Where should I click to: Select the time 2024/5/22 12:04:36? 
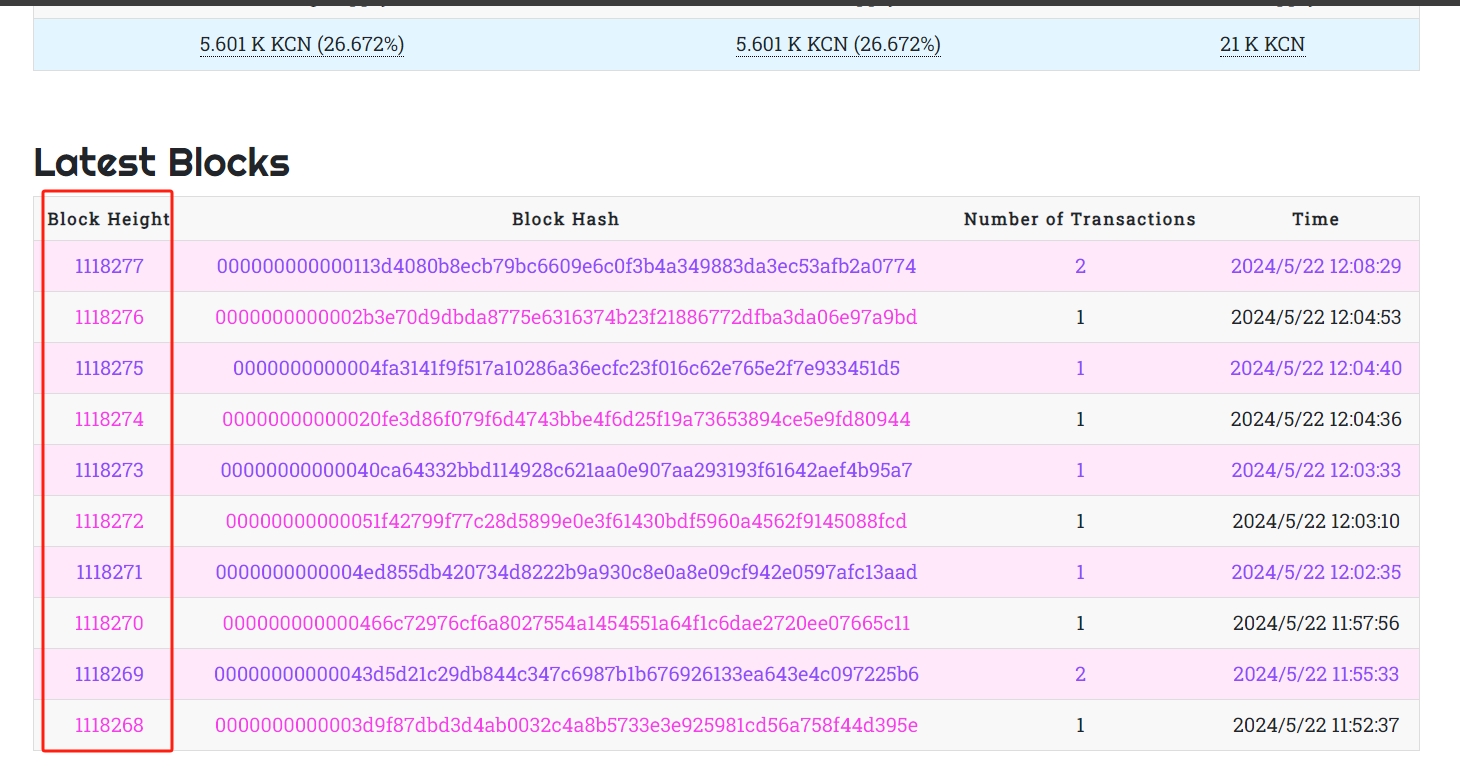[1315, 420]
